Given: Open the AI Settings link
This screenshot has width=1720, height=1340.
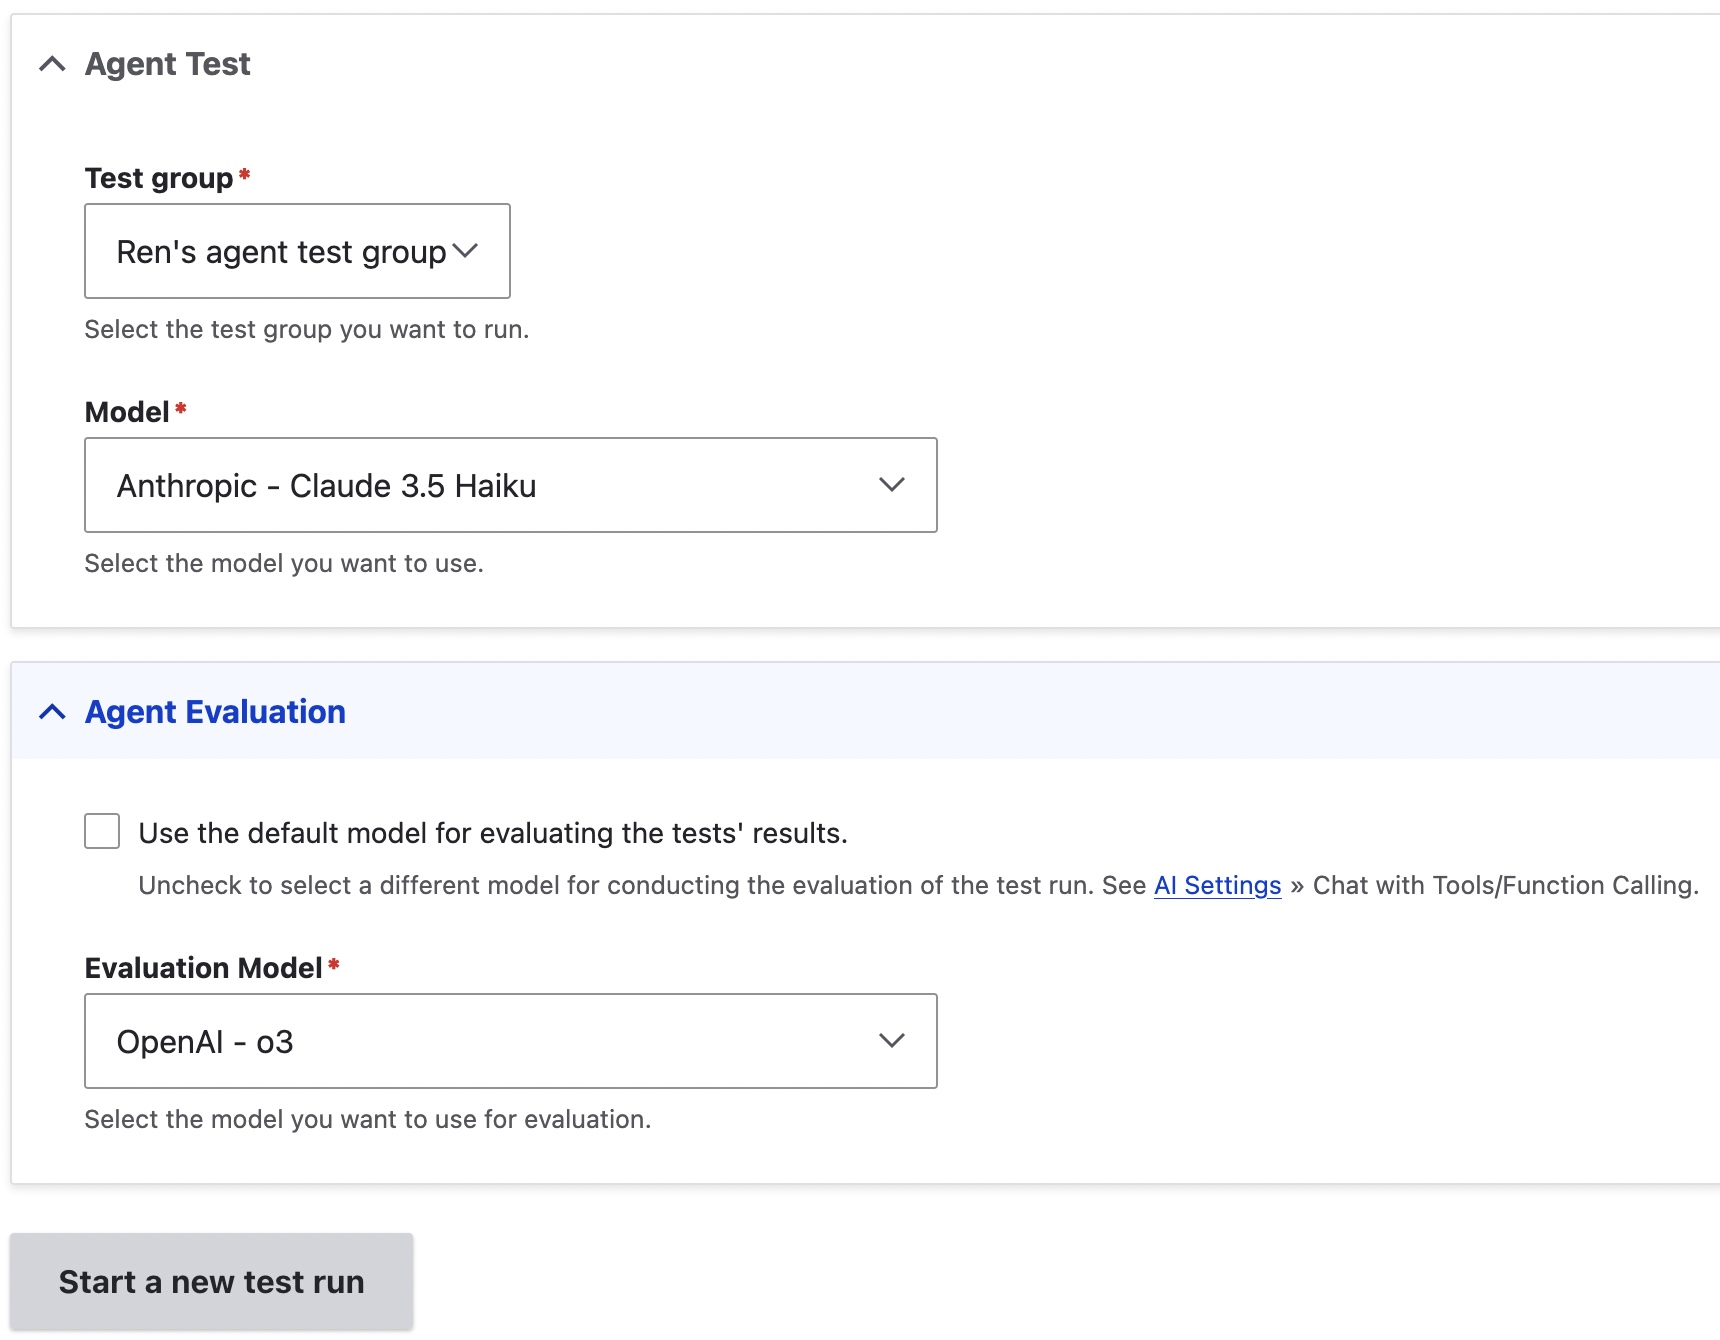Looking at the screenshot, I should tap(1217, 886).
